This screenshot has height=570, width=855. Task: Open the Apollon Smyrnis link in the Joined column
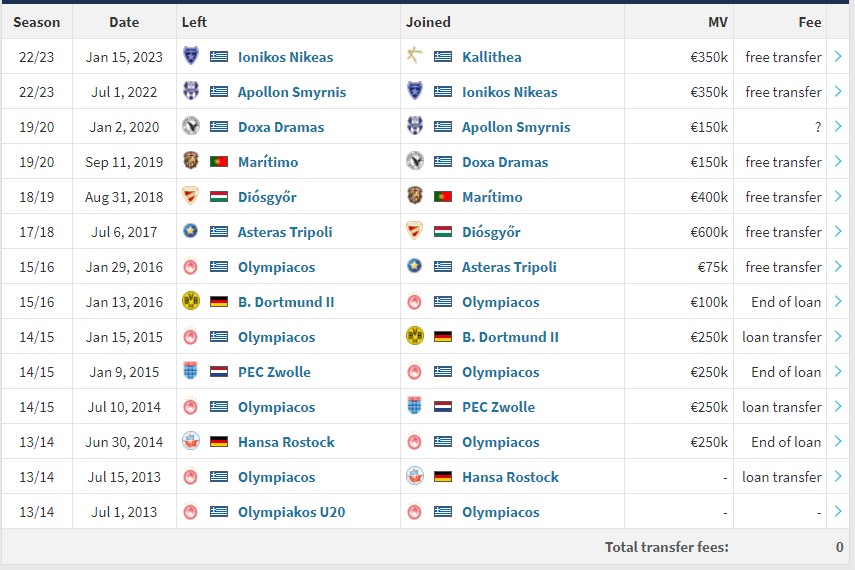click(516, 127)
